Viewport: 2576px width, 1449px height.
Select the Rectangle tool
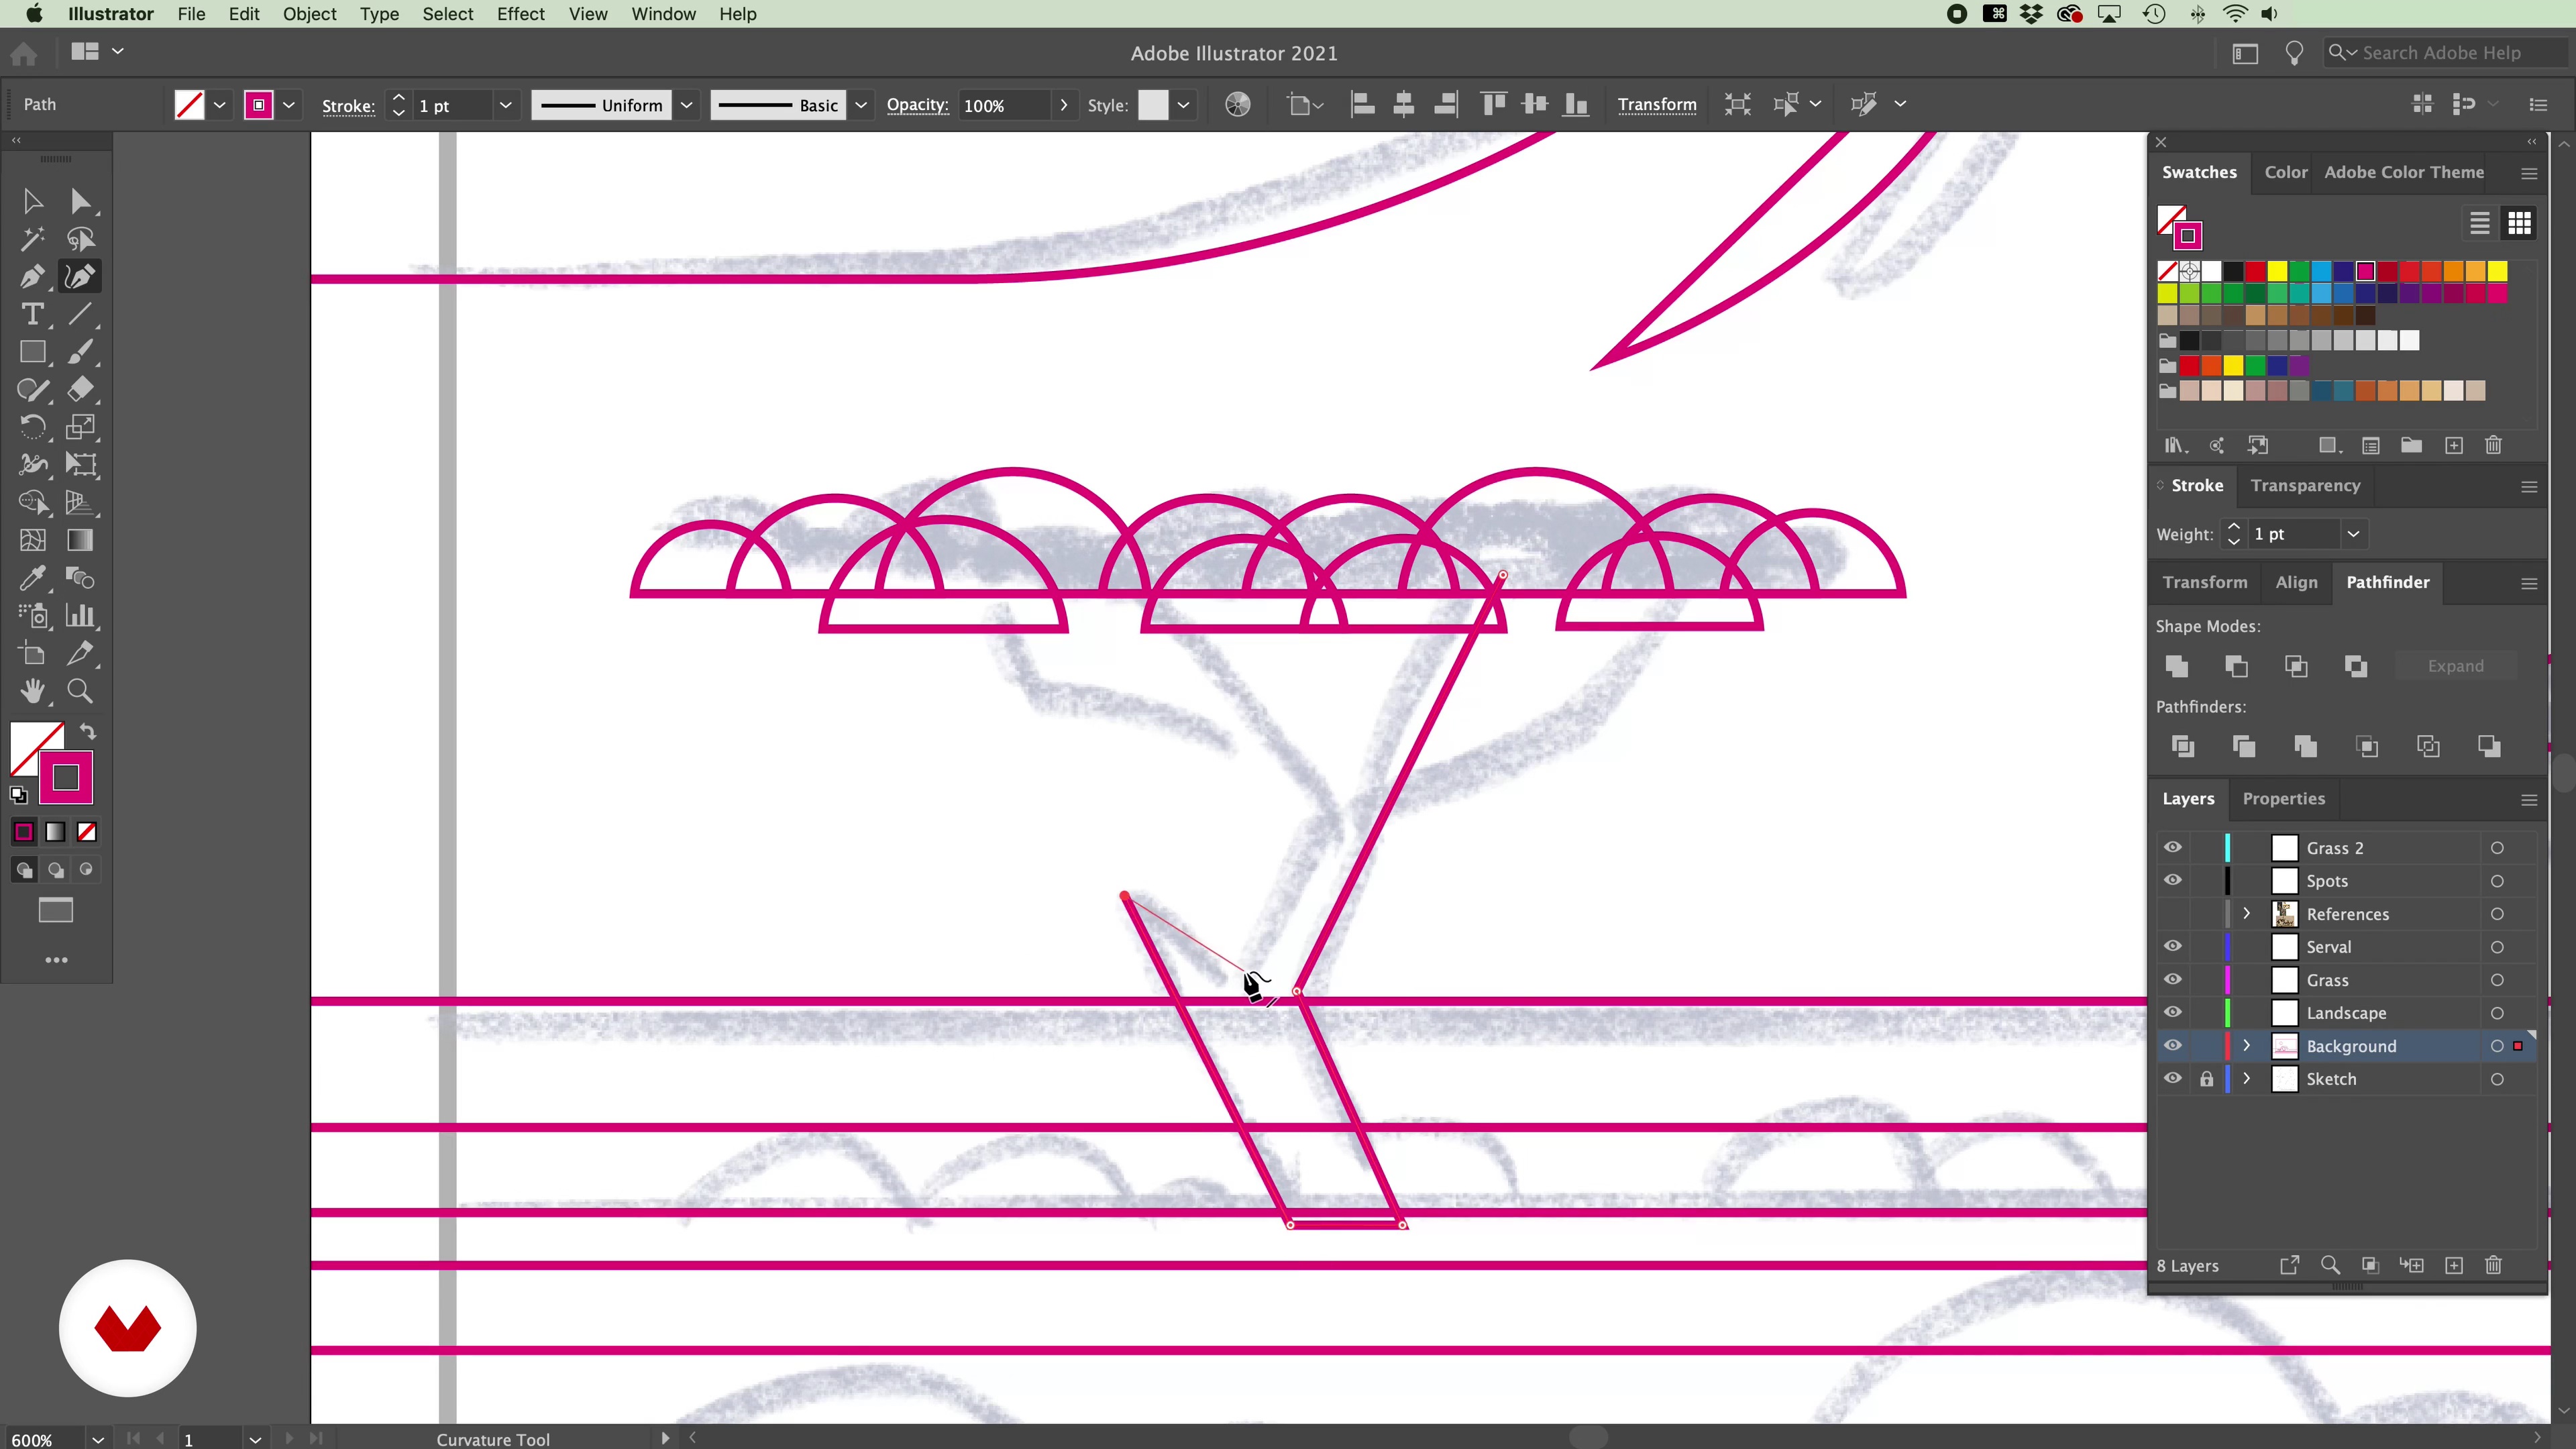(32, 352)
